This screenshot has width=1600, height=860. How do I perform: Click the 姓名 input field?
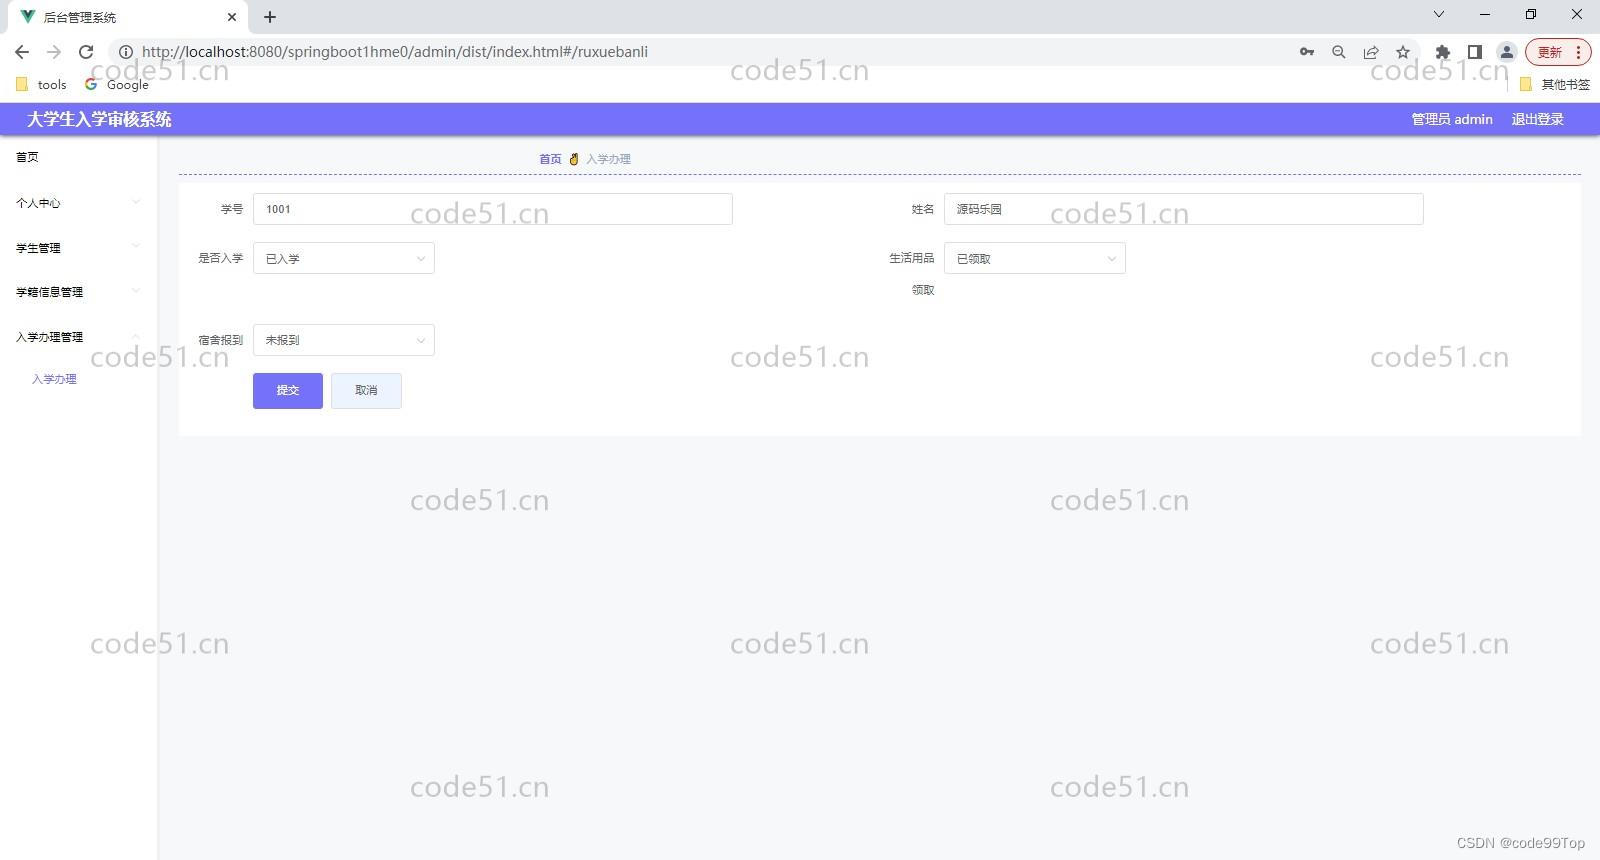[x=1184, y=209]
